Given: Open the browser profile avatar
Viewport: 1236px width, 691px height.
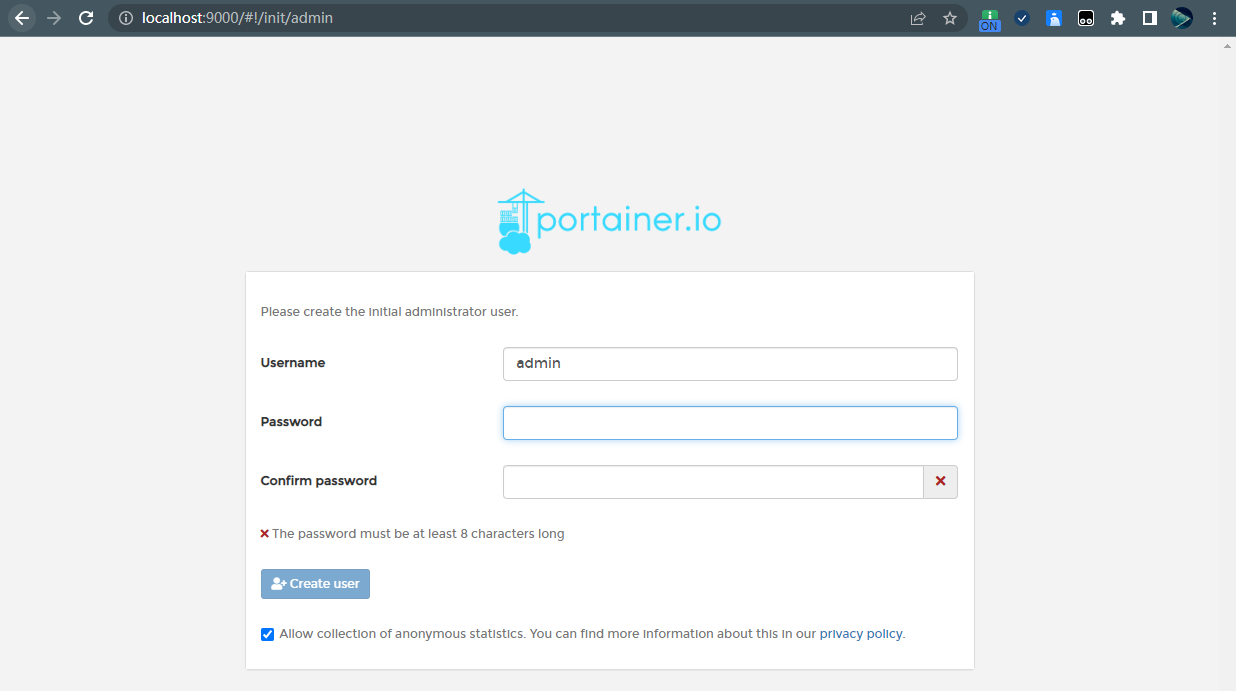Looking at the screenshot, I should (1182, 18).
